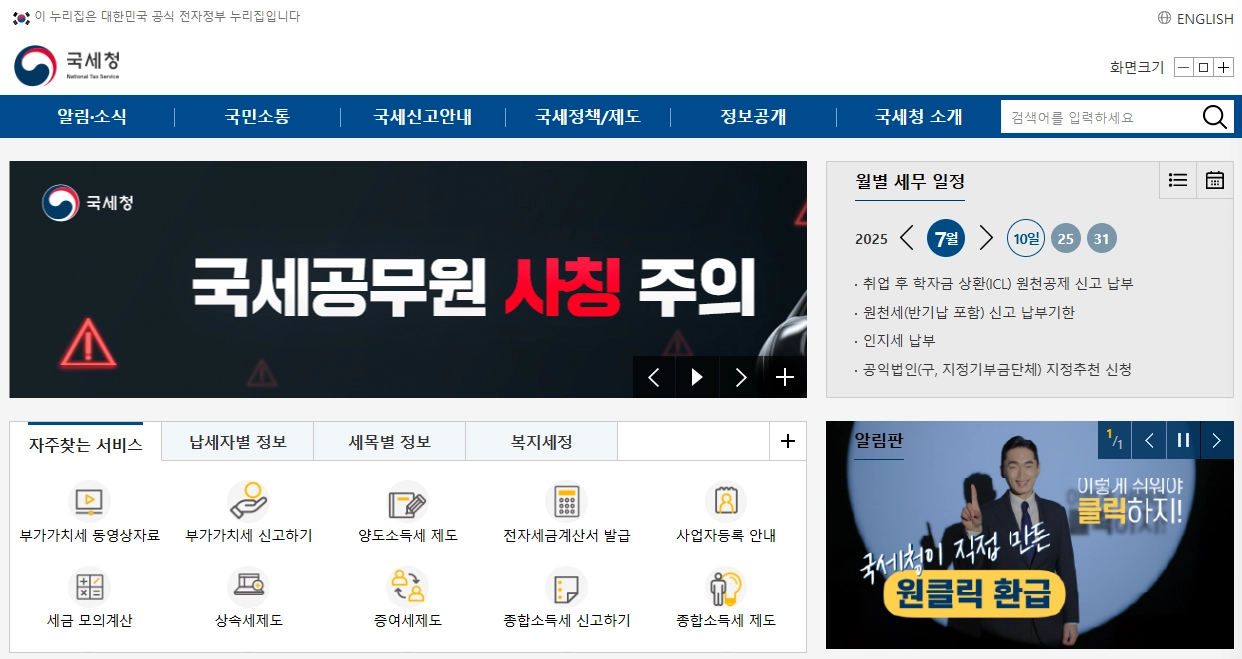Switch to the 복지세정 tab

tap(541, 441)
